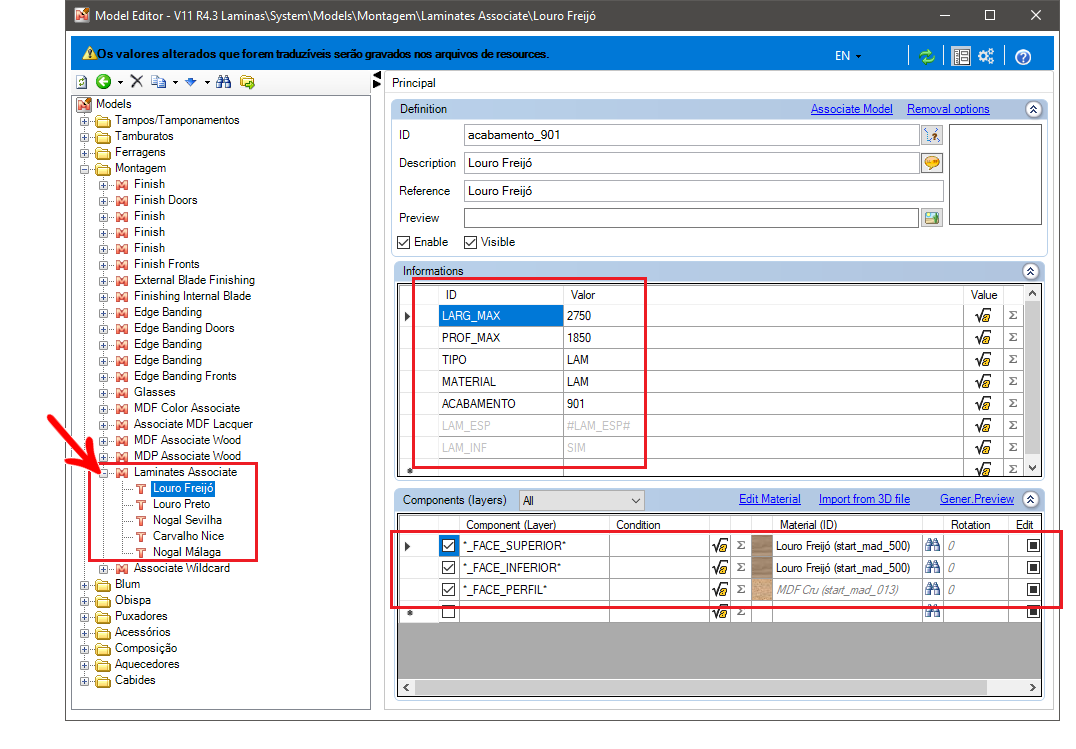Click the formula icon in the LARG_MAX row
Viewport: 1076px width, 749px height.
[x=983, y=316]
